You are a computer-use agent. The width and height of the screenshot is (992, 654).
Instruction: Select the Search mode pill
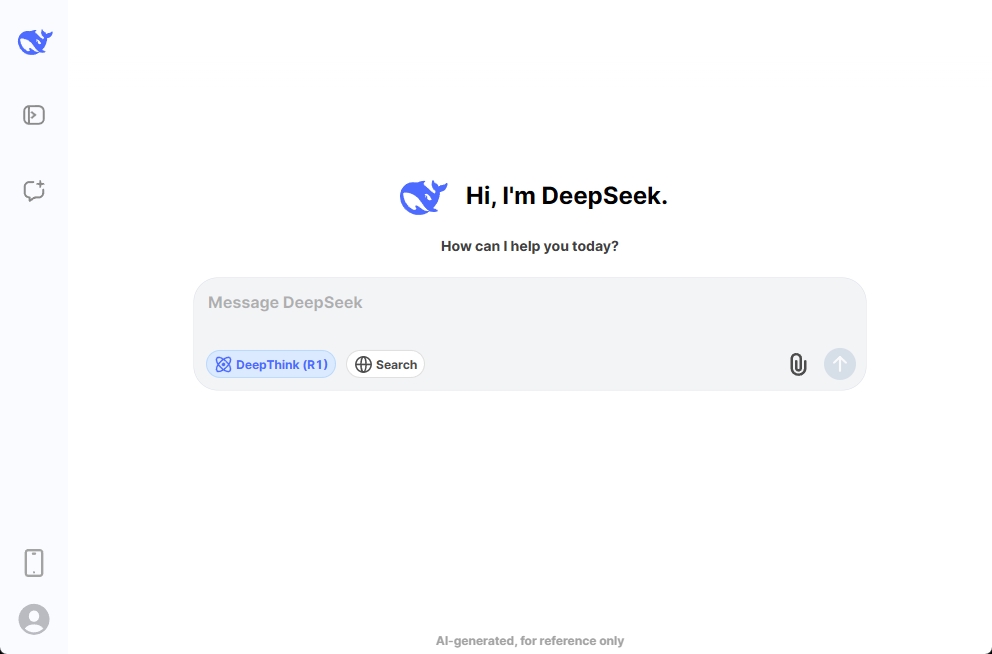point(385,364)
